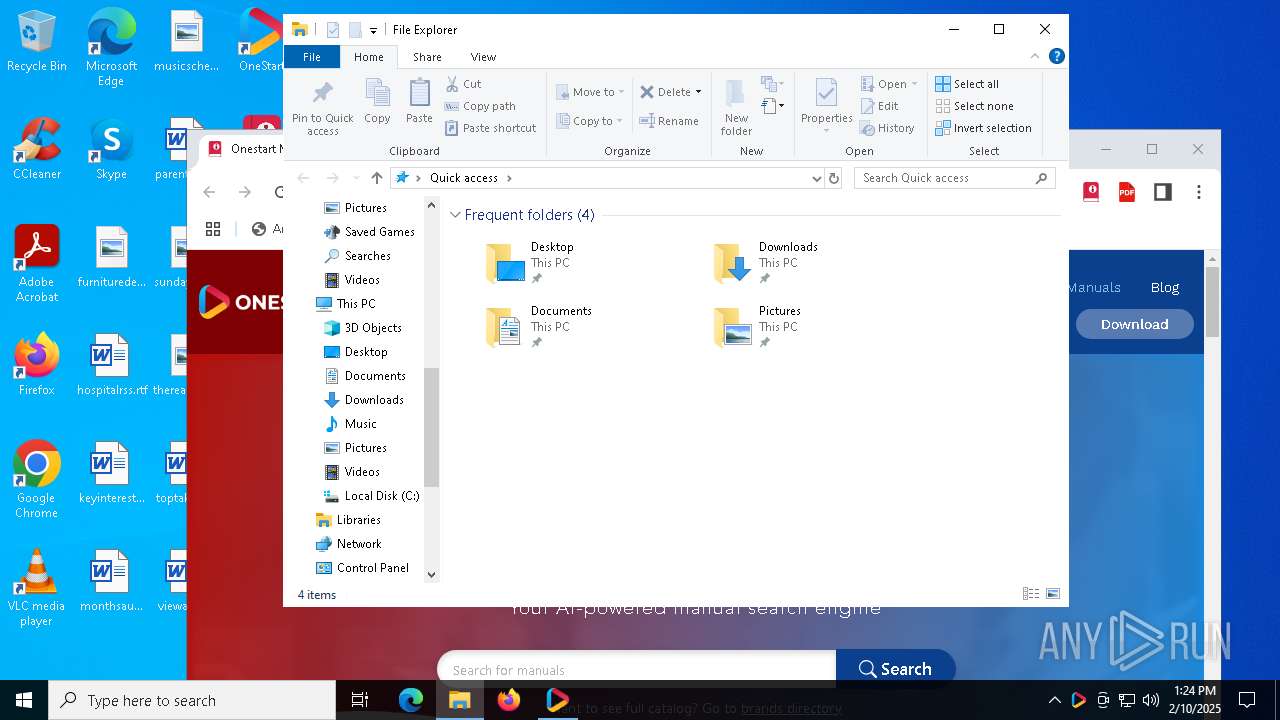
Task: Click the Rename ribbon command
Action: [670, 121]
